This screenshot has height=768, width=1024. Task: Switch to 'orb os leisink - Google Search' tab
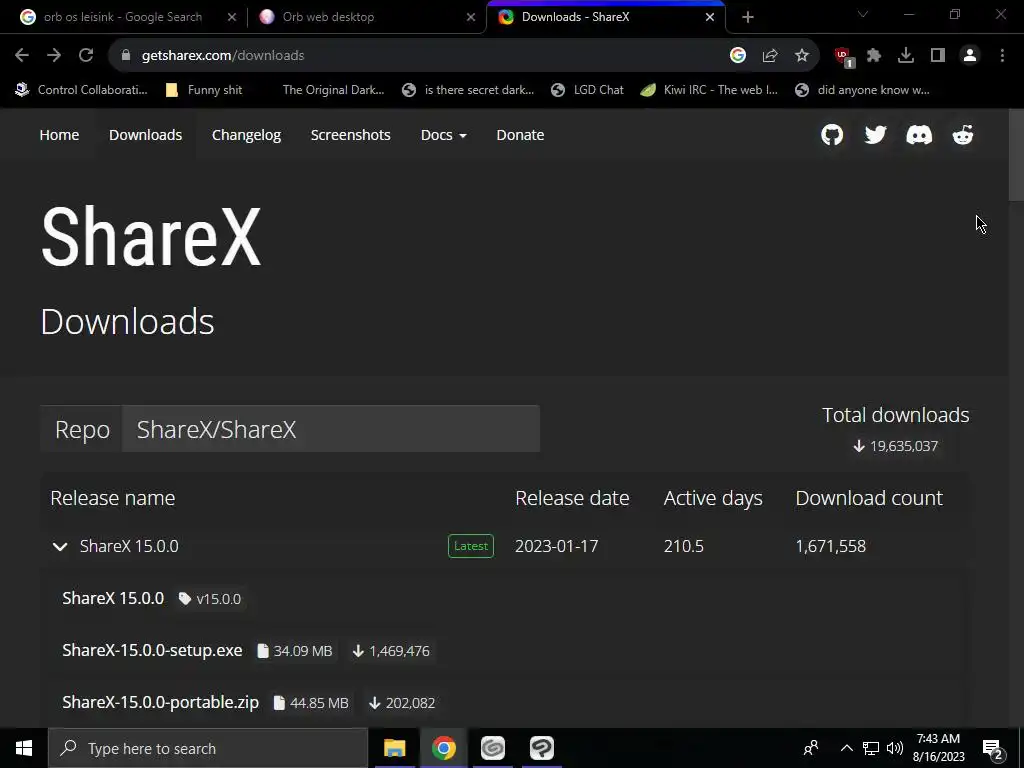click(x=123, y=17)
